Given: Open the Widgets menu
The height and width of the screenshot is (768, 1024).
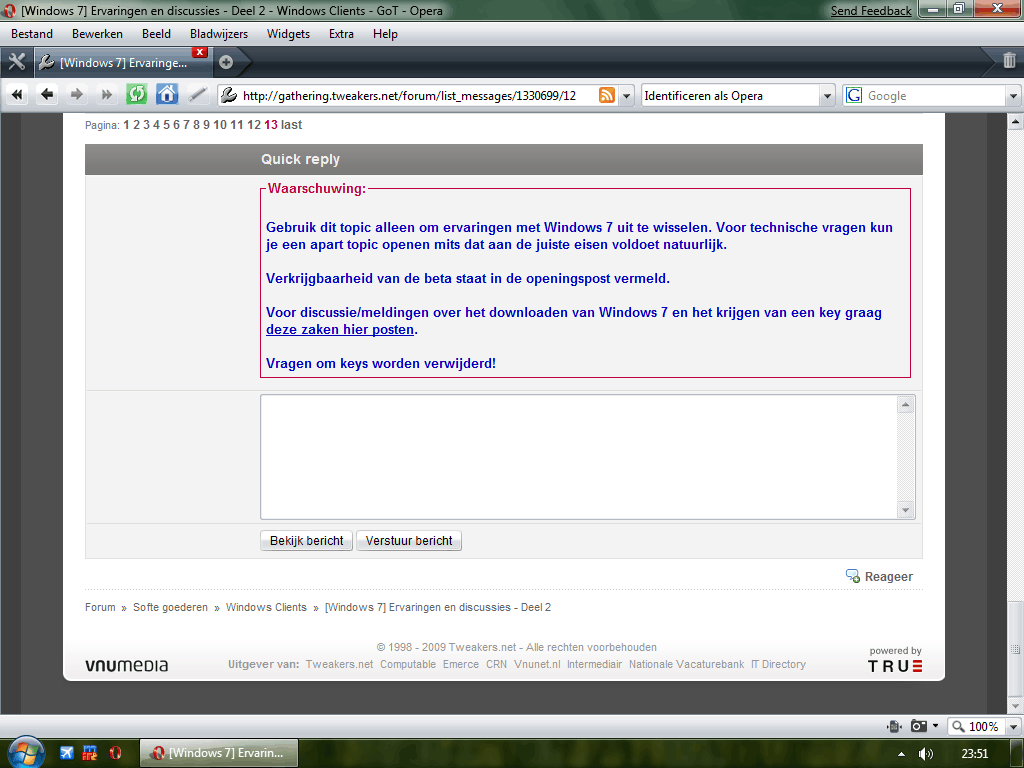Looking at the screenshot, I should click(x=288, y=34).
